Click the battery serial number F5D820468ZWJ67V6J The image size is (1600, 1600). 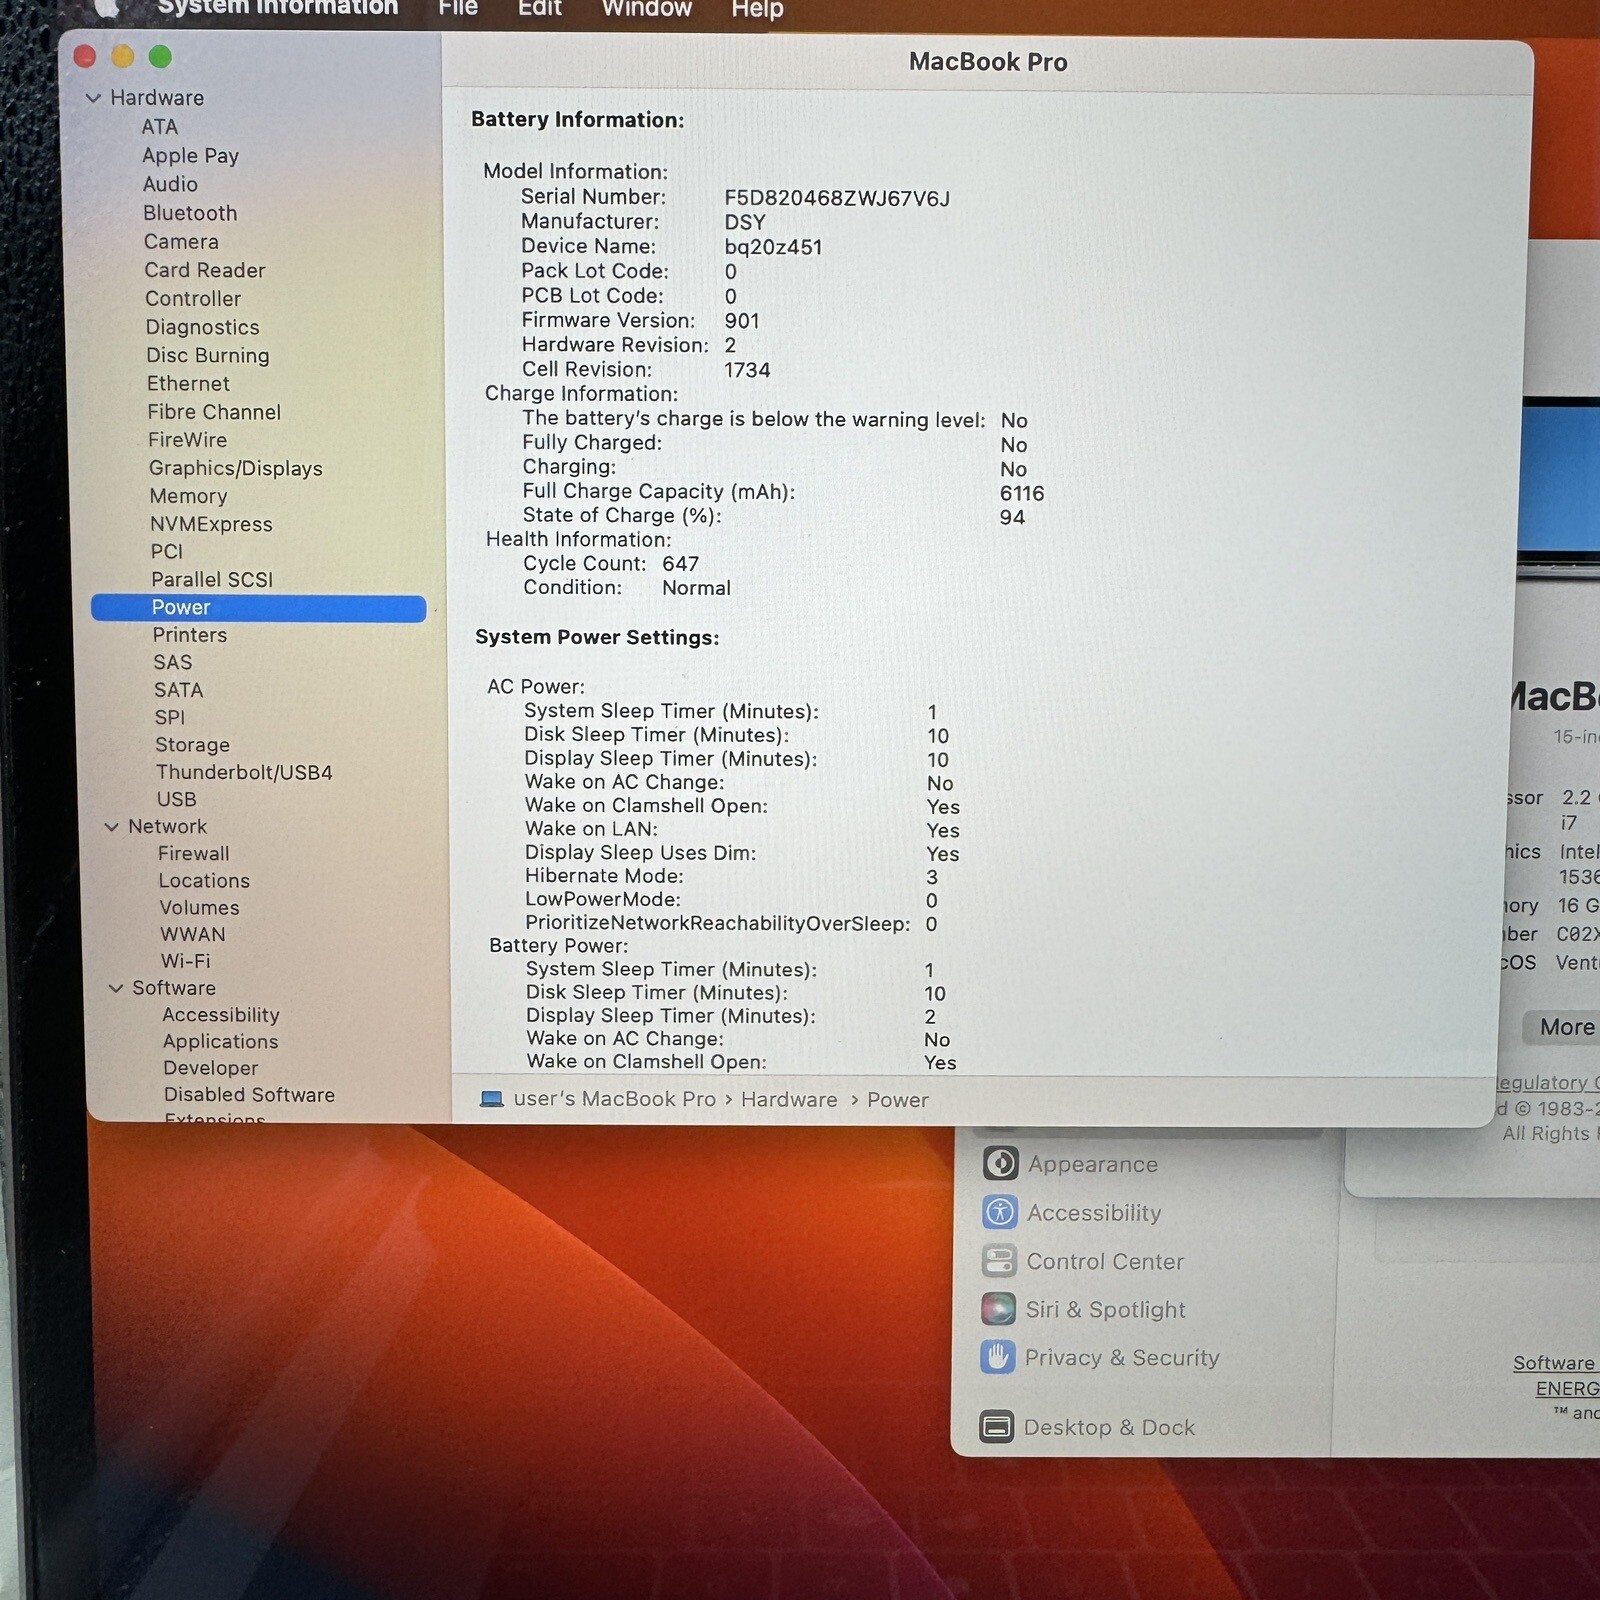tap(837, 198)
